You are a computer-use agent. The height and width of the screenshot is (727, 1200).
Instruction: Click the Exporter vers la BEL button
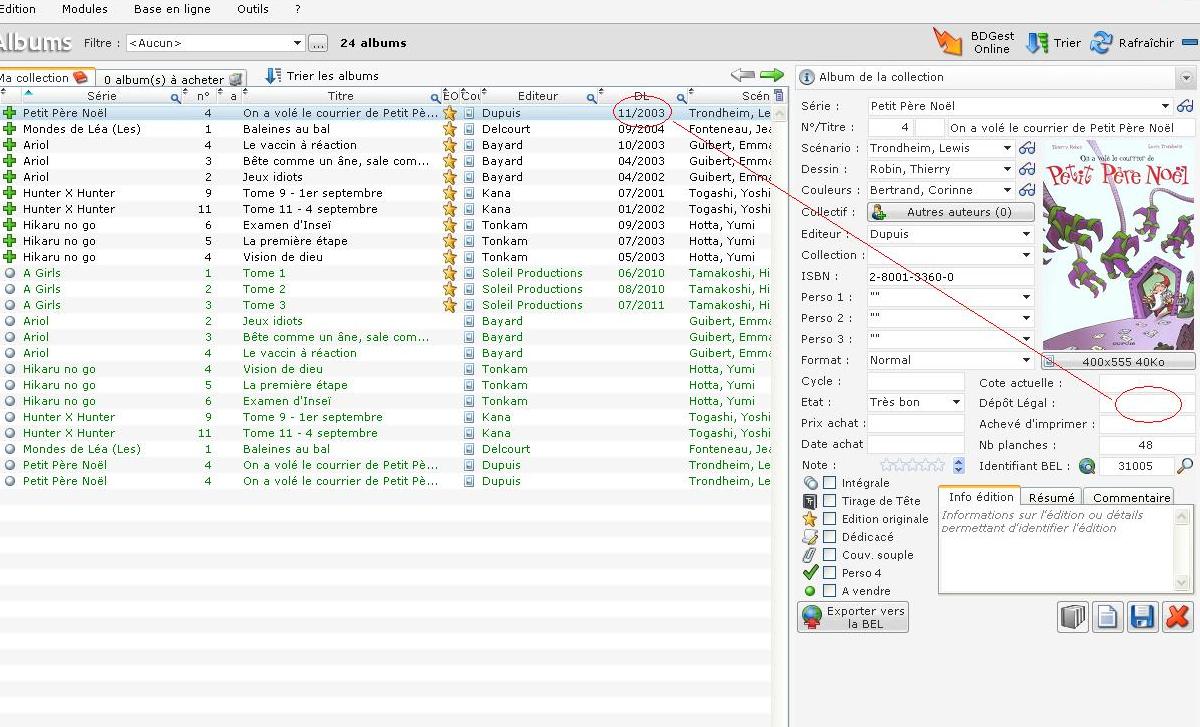853,617
